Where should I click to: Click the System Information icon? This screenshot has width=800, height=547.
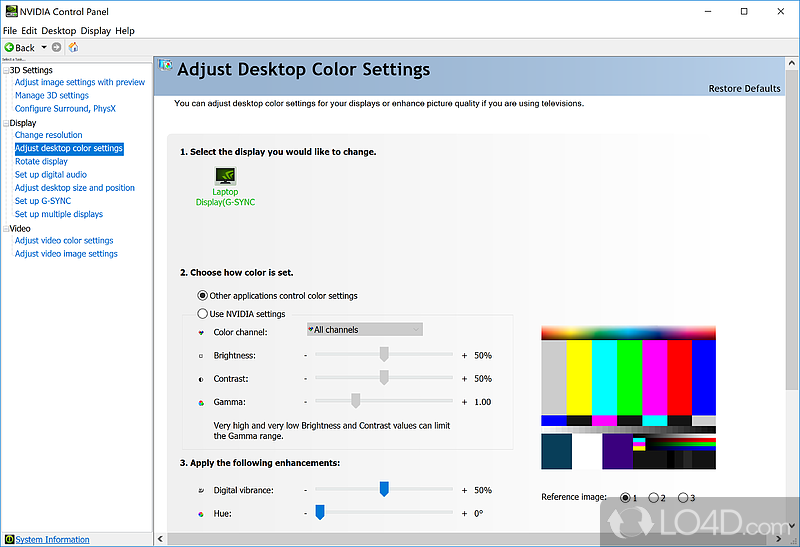click(9, 539)
